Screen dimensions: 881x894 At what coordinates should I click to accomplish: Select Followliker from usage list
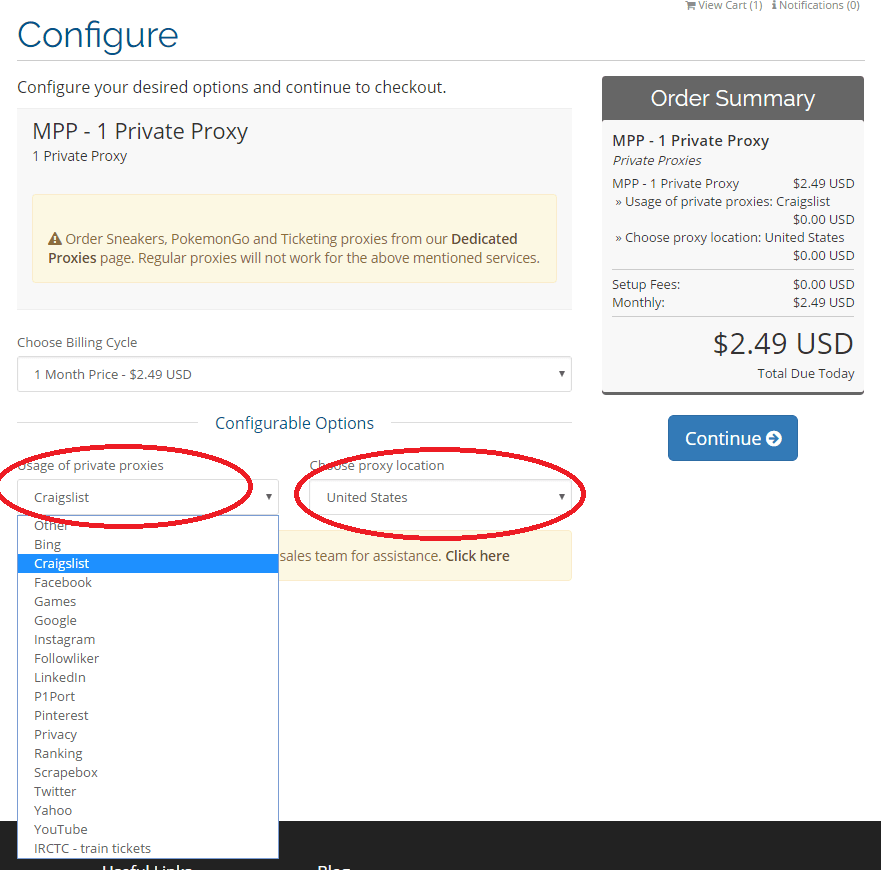click(148, 659)
